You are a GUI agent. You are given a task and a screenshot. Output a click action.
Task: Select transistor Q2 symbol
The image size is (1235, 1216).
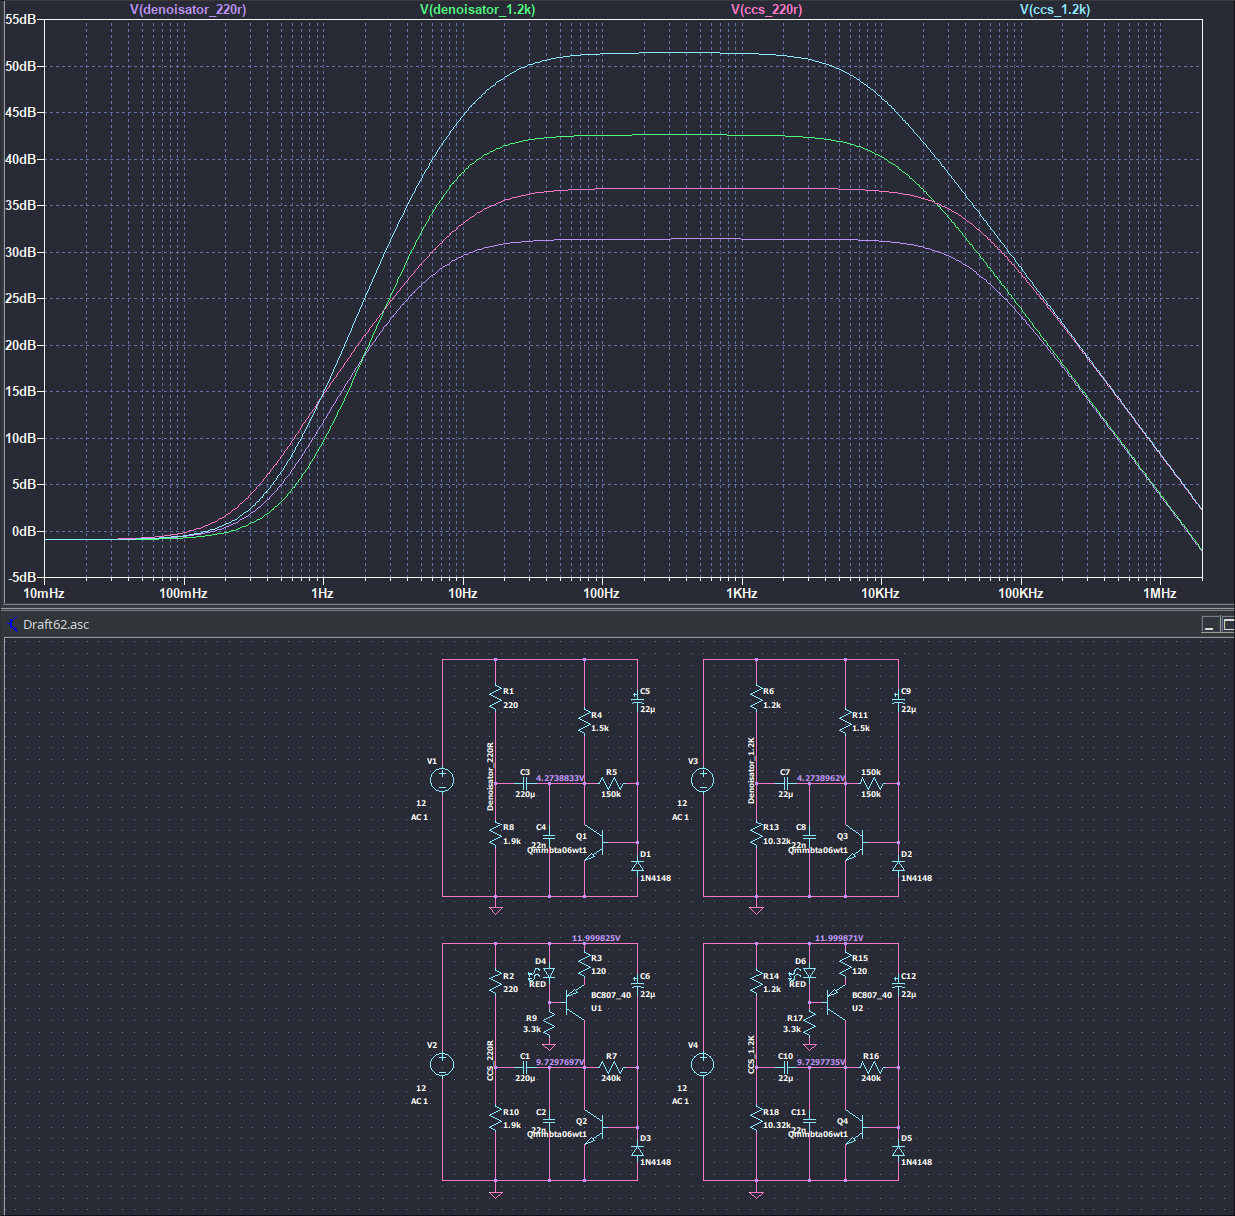tap(594, 1127)
